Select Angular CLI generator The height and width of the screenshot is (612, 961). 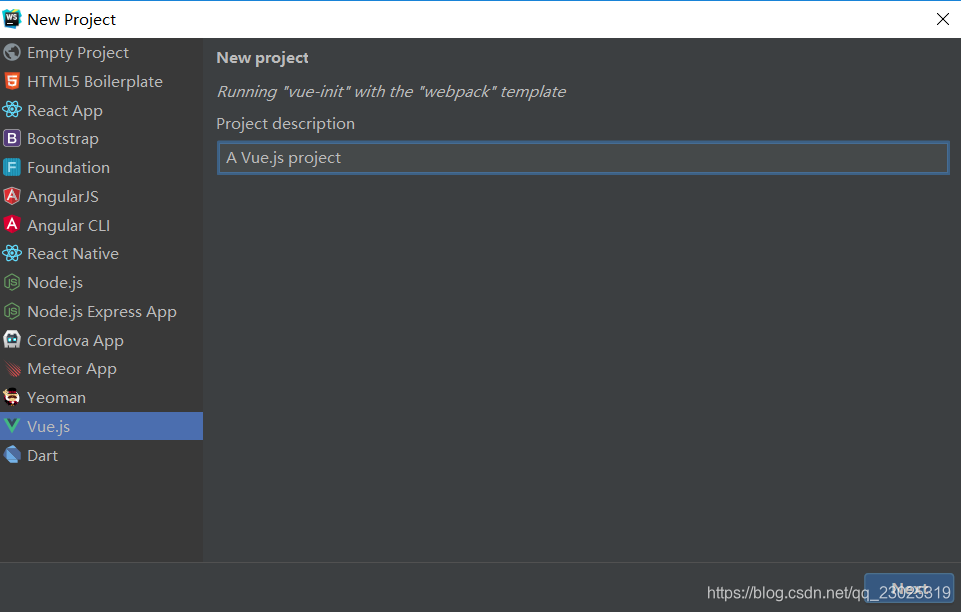click(x=101, y=225)
